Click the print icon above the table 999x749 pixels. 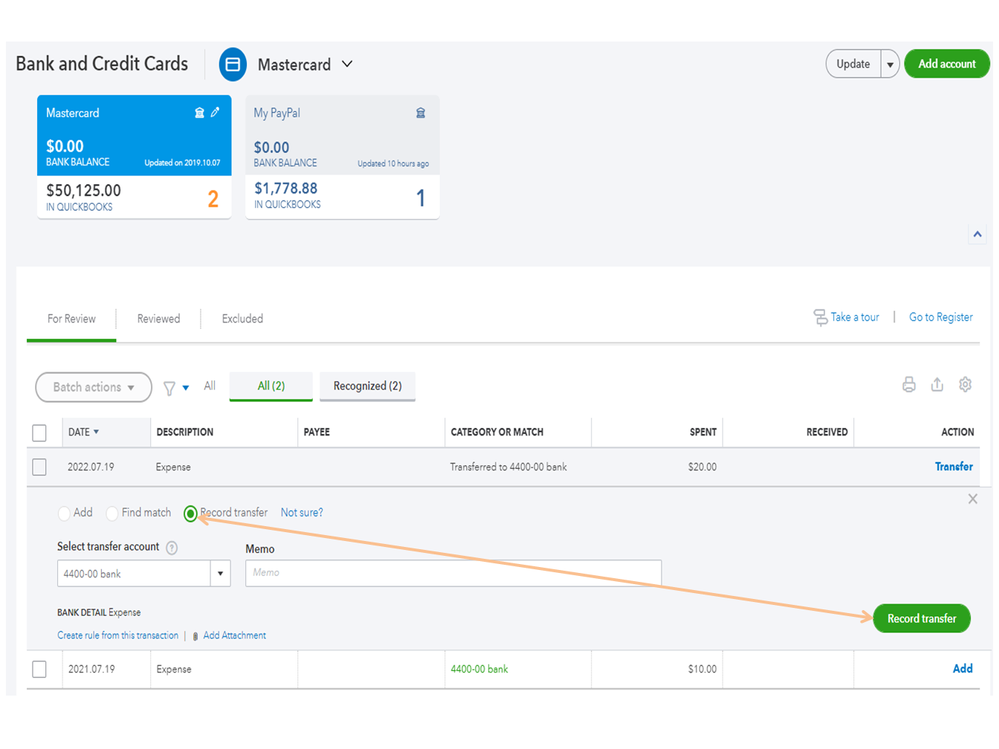pyautogui.click(x=909, y=385)
